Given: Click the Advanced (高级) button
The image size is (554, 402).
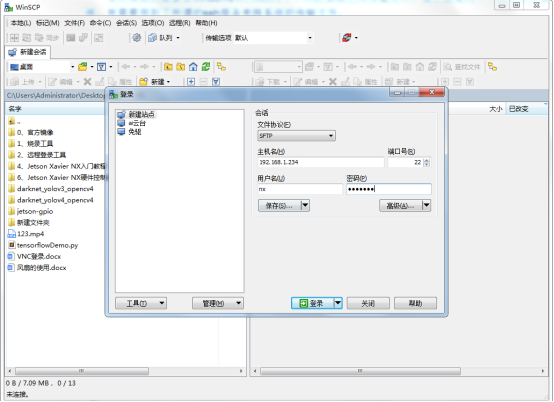Looking at the screenshot, I should (x=401, y=205).
